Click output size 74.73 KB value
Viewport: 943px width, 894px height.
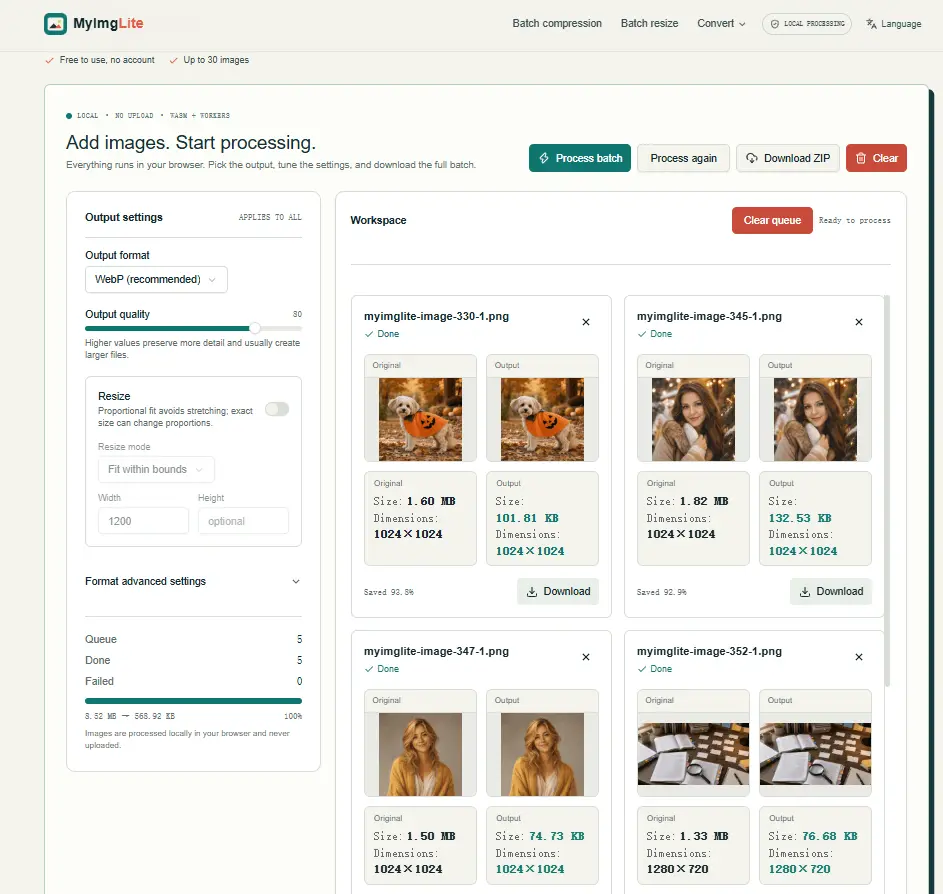pos(557,836)
